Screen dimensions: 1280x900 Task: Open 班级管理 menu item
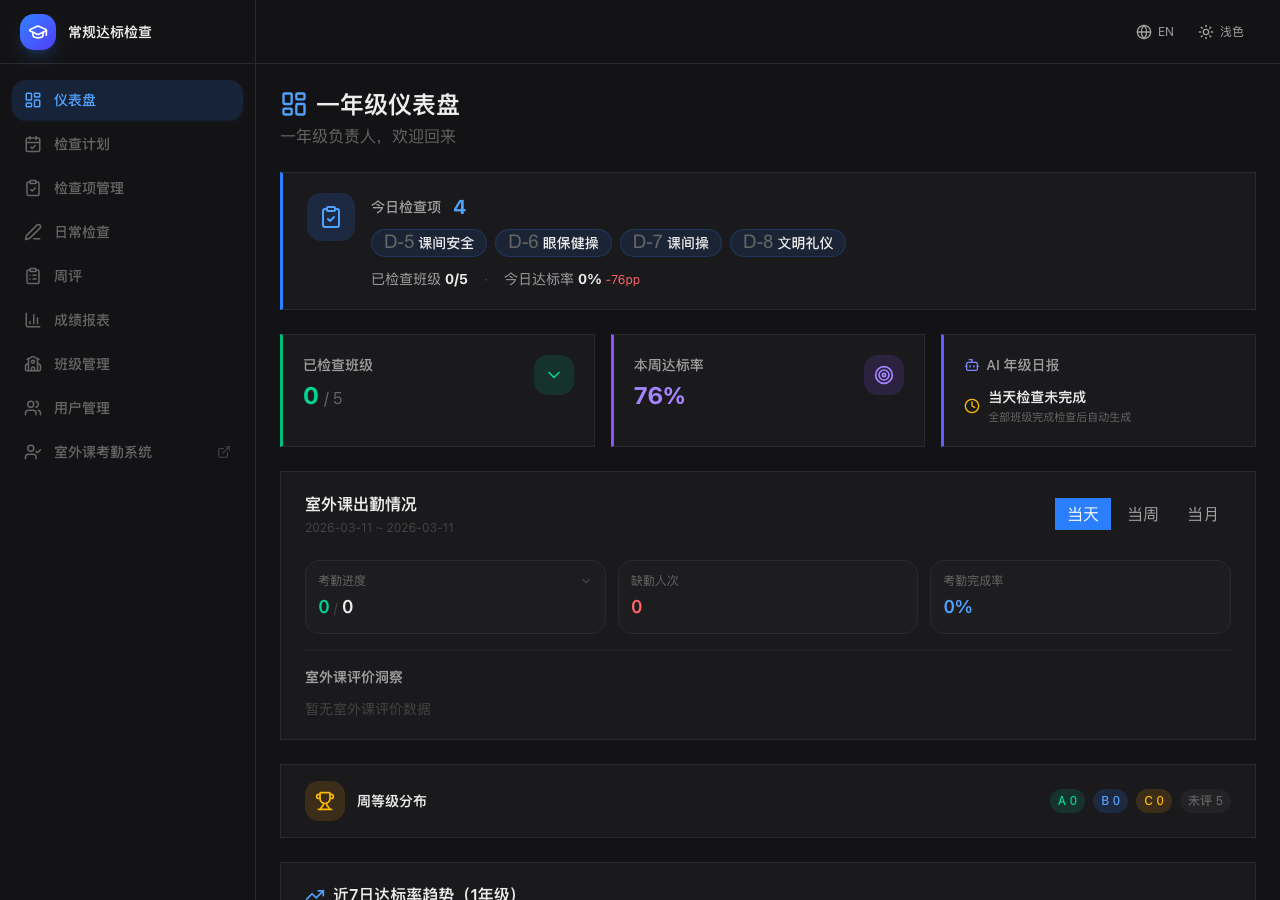[128, 364]
